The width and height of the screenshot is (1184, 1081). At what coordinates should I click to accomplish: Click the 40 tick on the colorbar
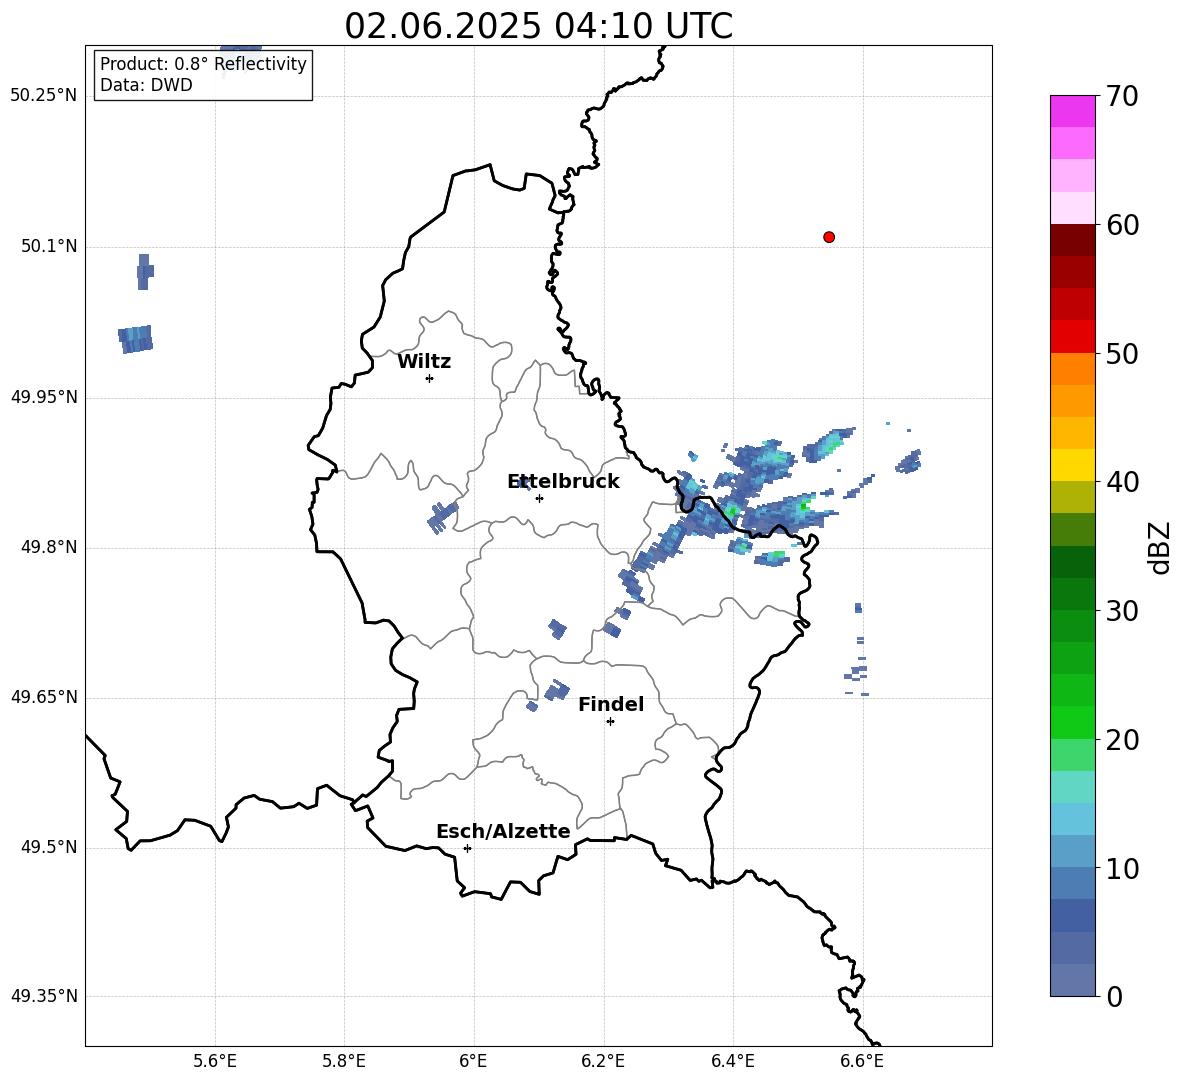click(x=1121, y=482)
